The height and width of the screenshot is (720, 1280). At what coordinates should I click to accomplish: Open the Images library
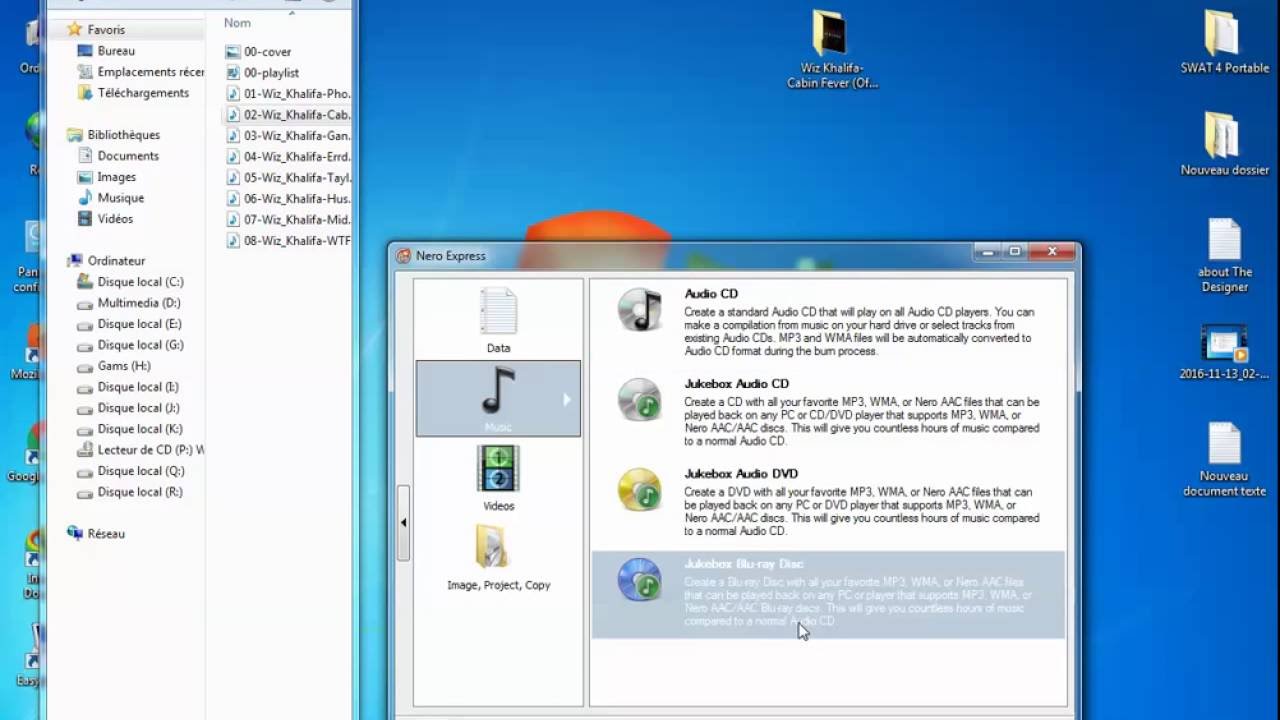pos(107,177)
